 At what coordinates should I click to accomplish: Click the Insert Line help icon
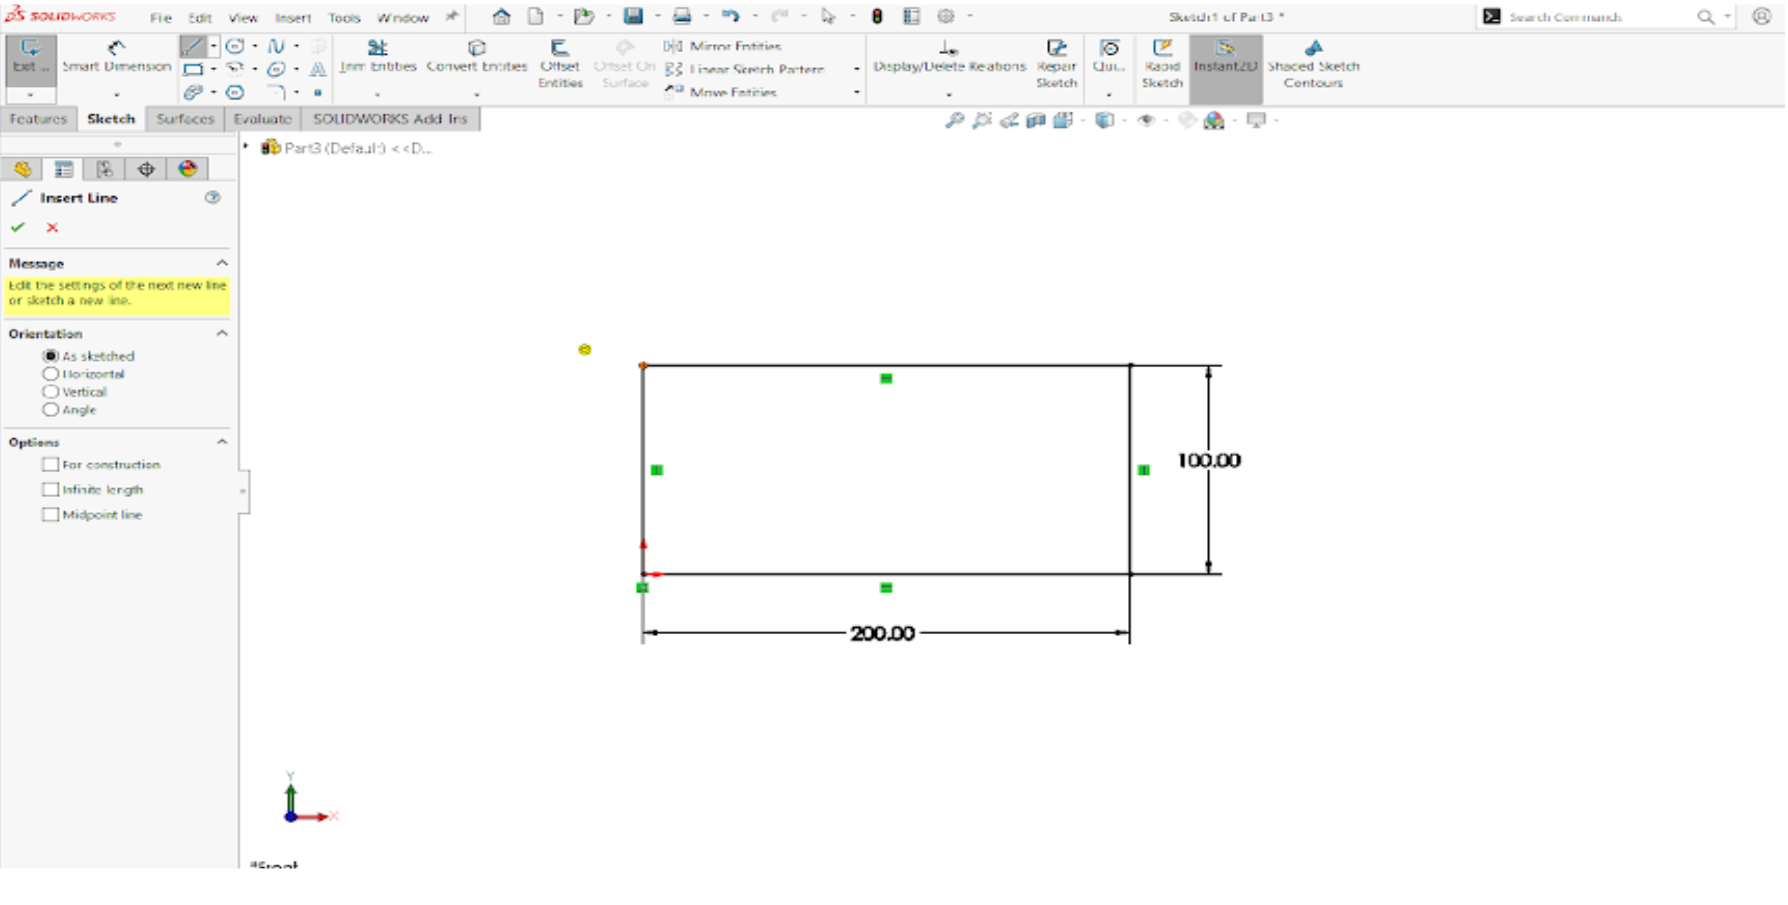(x=212, y=197)
